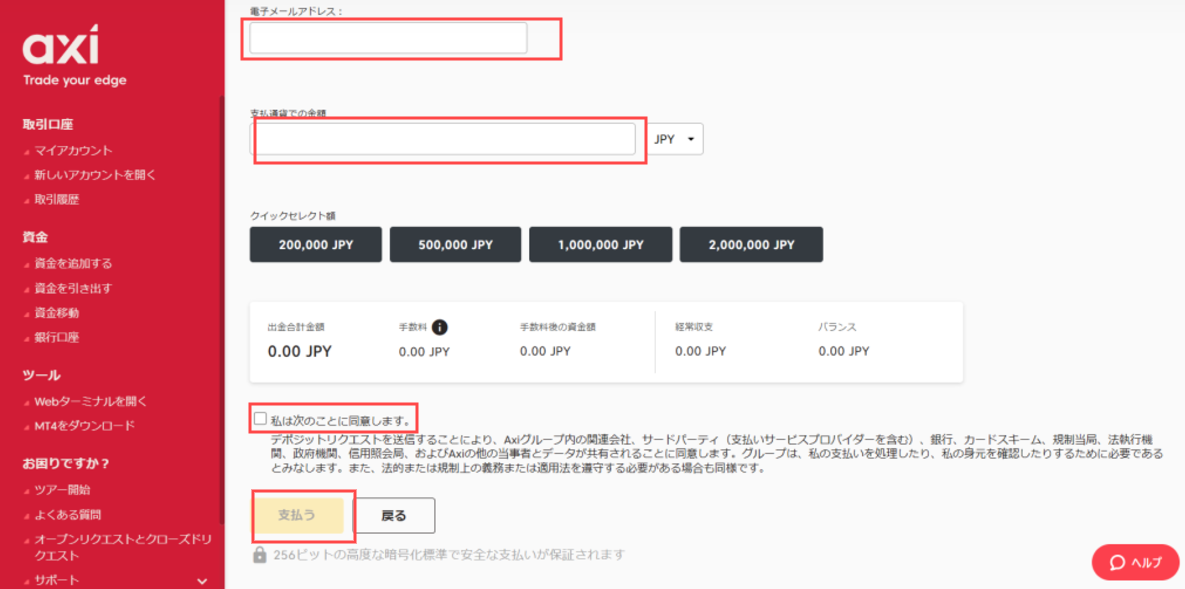Viewport: 1185px width, 589px height.
Task: Expand the サポート sidebar section
Action: [202, 581]
